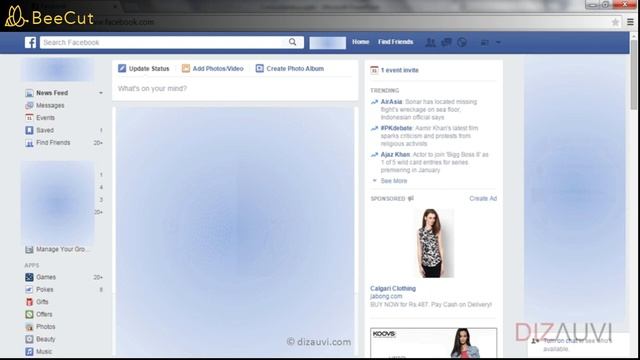Click the Offers app icon
The height and width of the screenshot is (360, 640).
[29, 314]
